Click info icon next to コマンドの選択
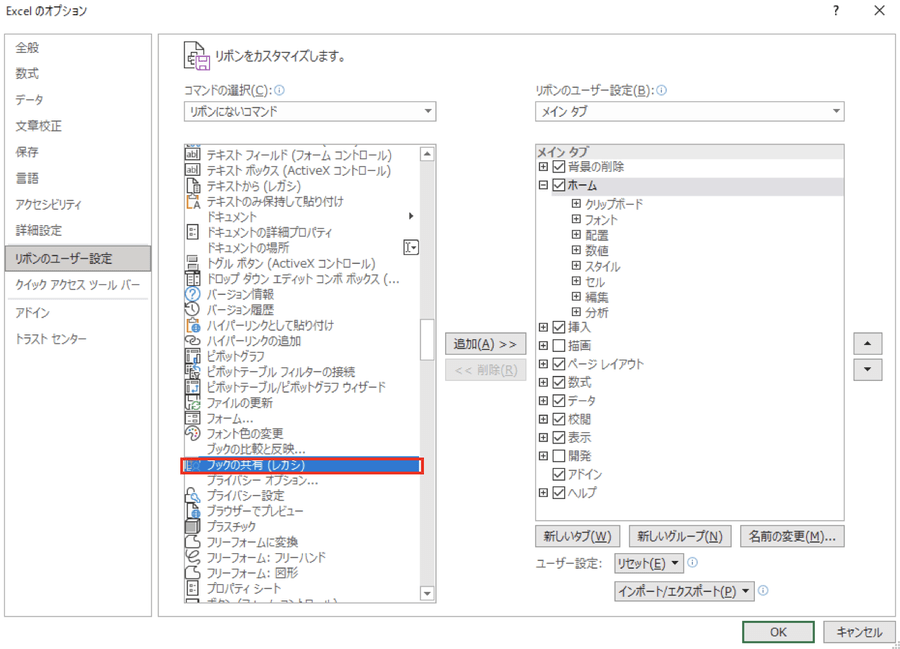Screen dimensions: 900x649 (280, 90)
